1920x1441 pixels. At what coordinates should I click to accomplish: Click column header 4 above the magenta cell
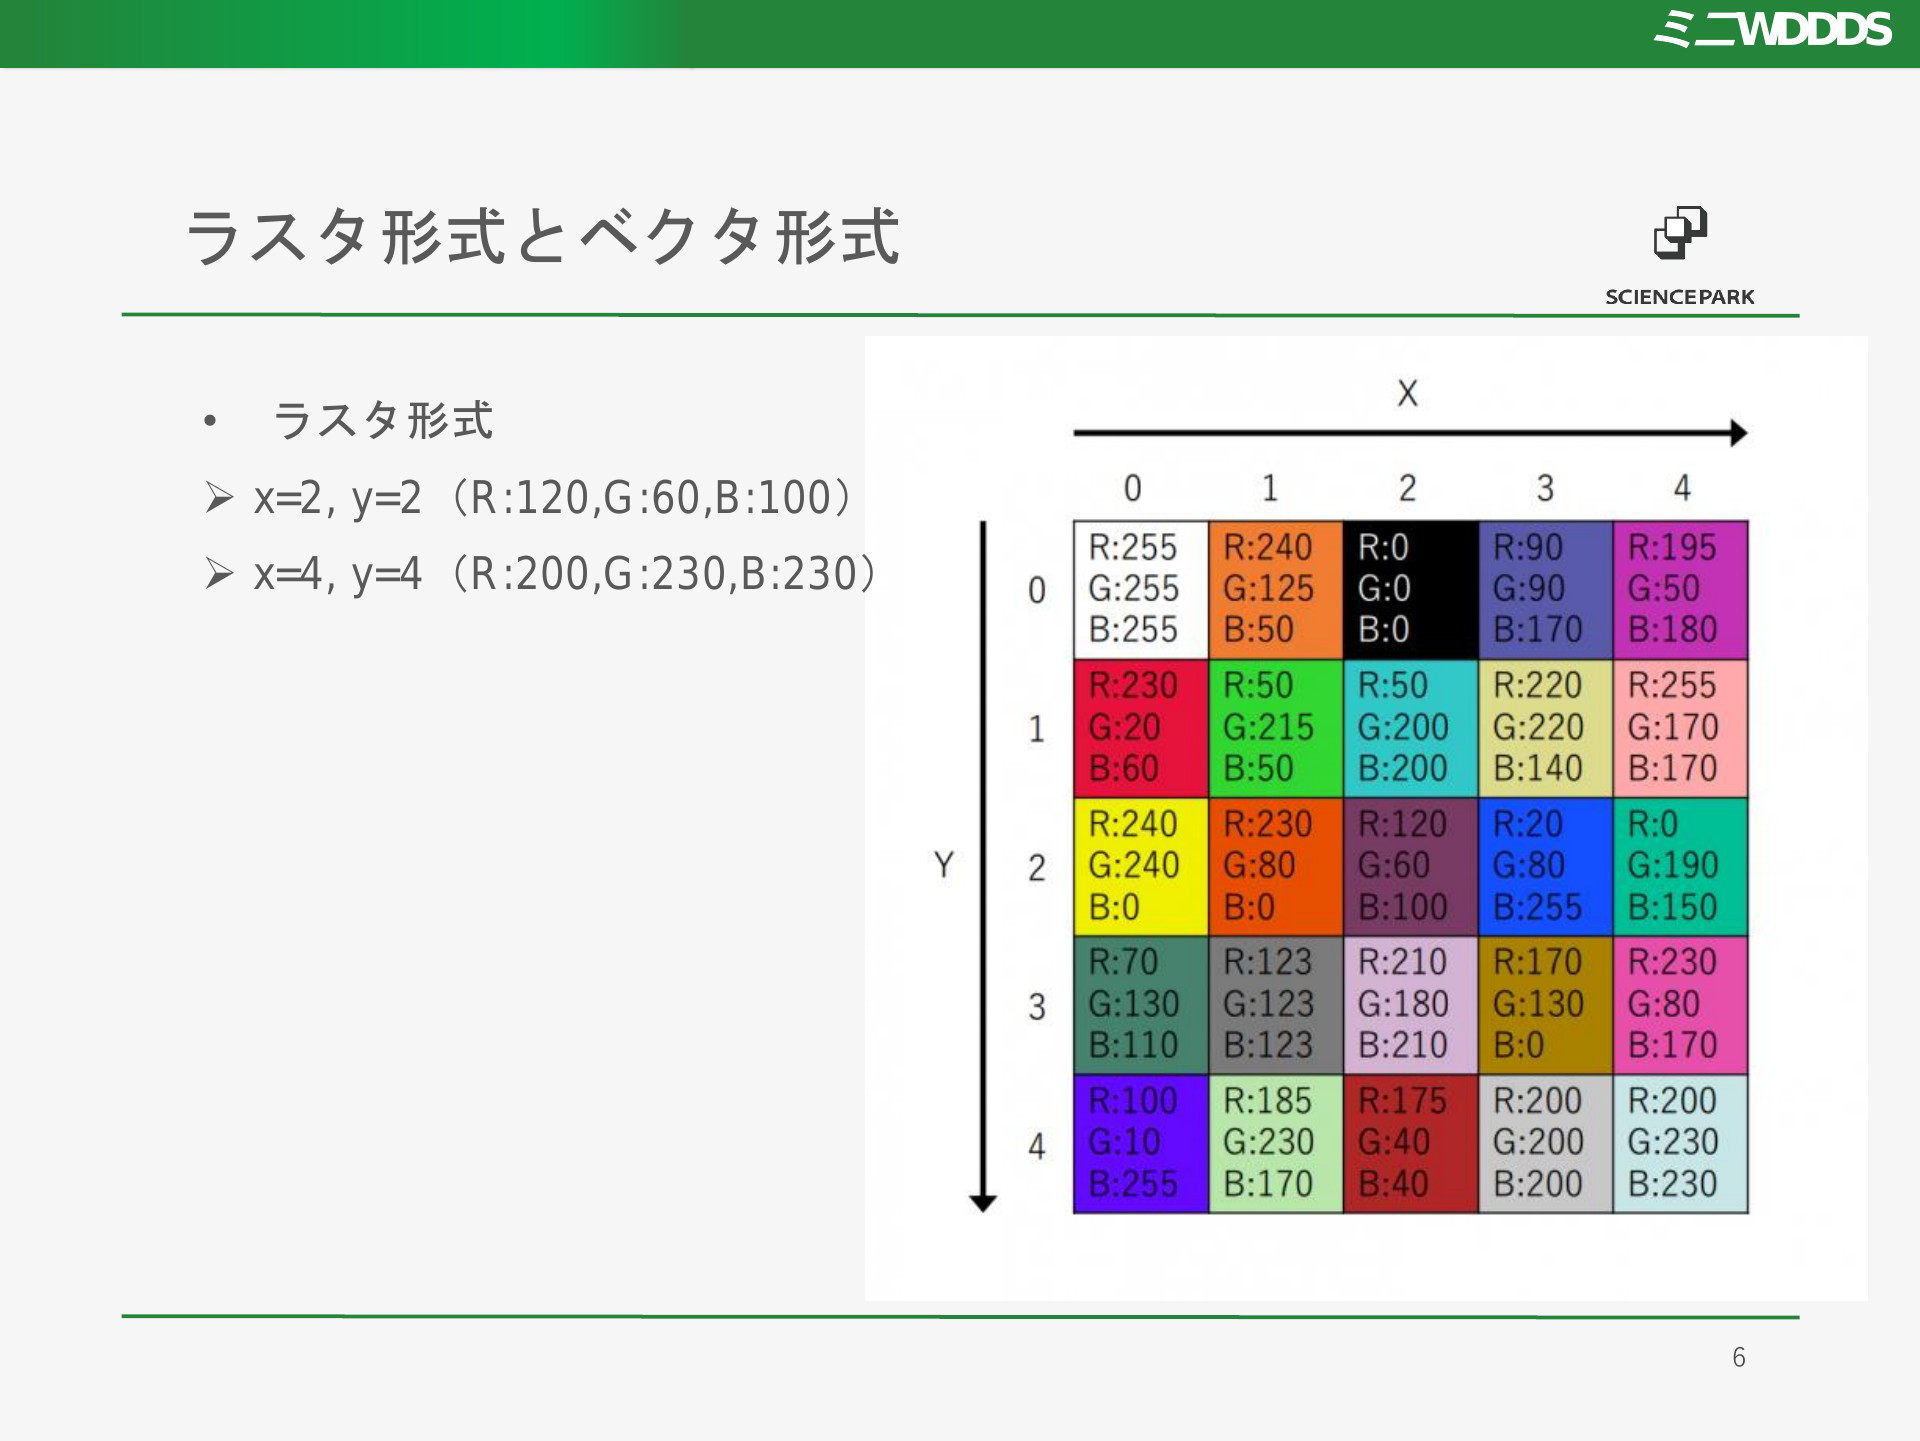coord(1682,488)
